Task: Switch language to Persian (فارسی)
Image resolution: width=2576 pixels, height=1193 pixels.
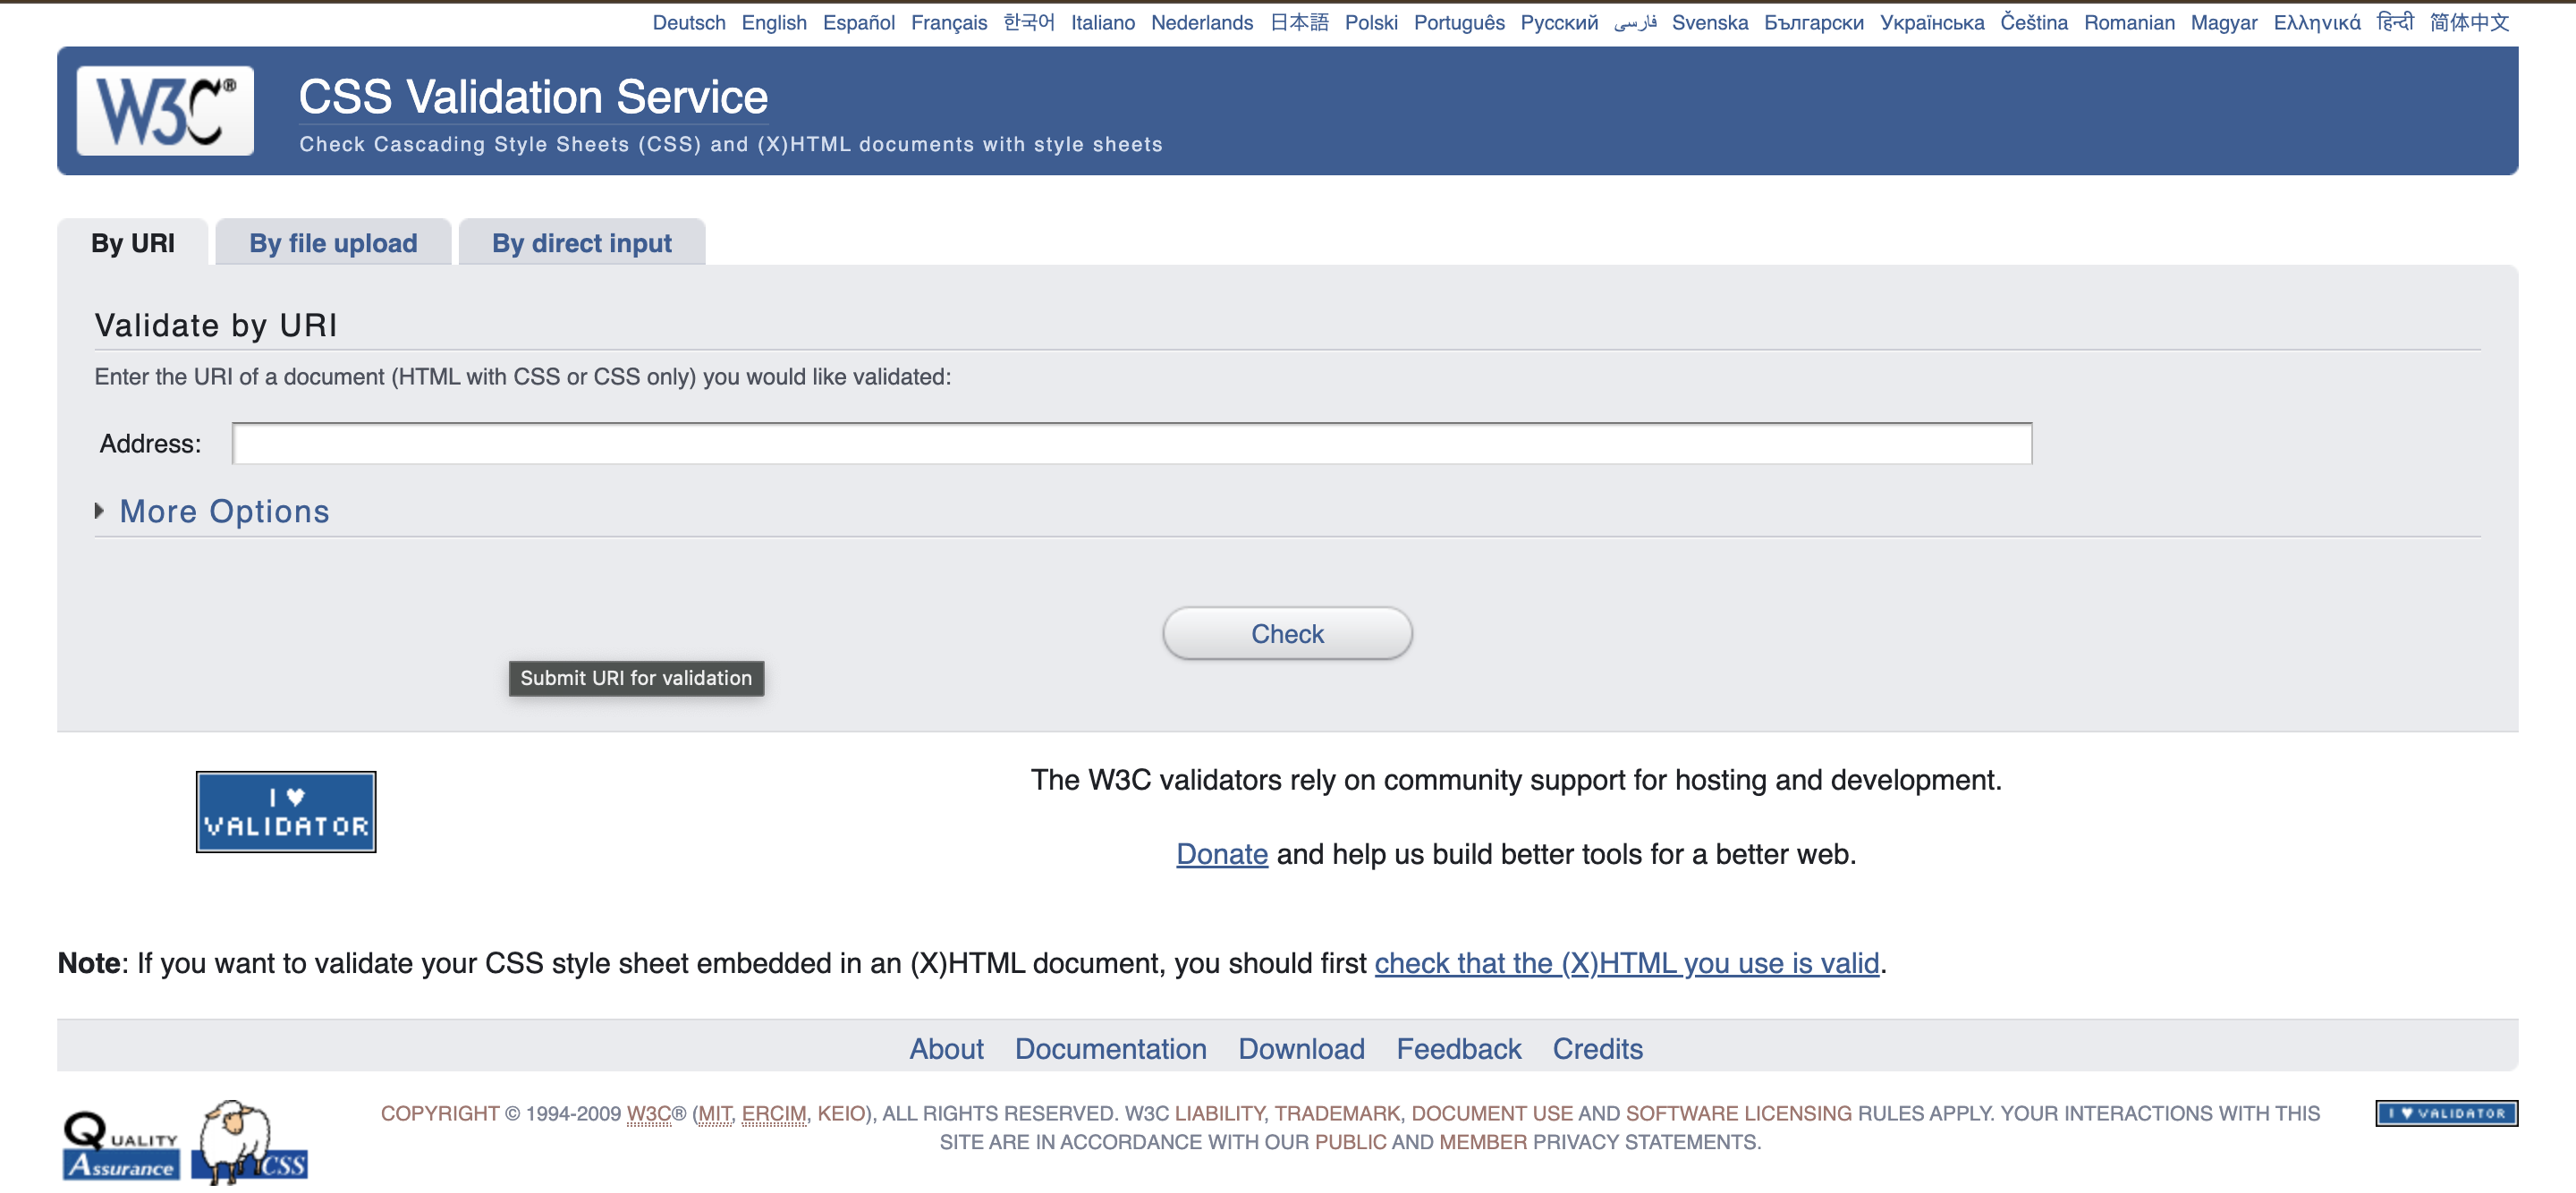Action: point(1635,22)
